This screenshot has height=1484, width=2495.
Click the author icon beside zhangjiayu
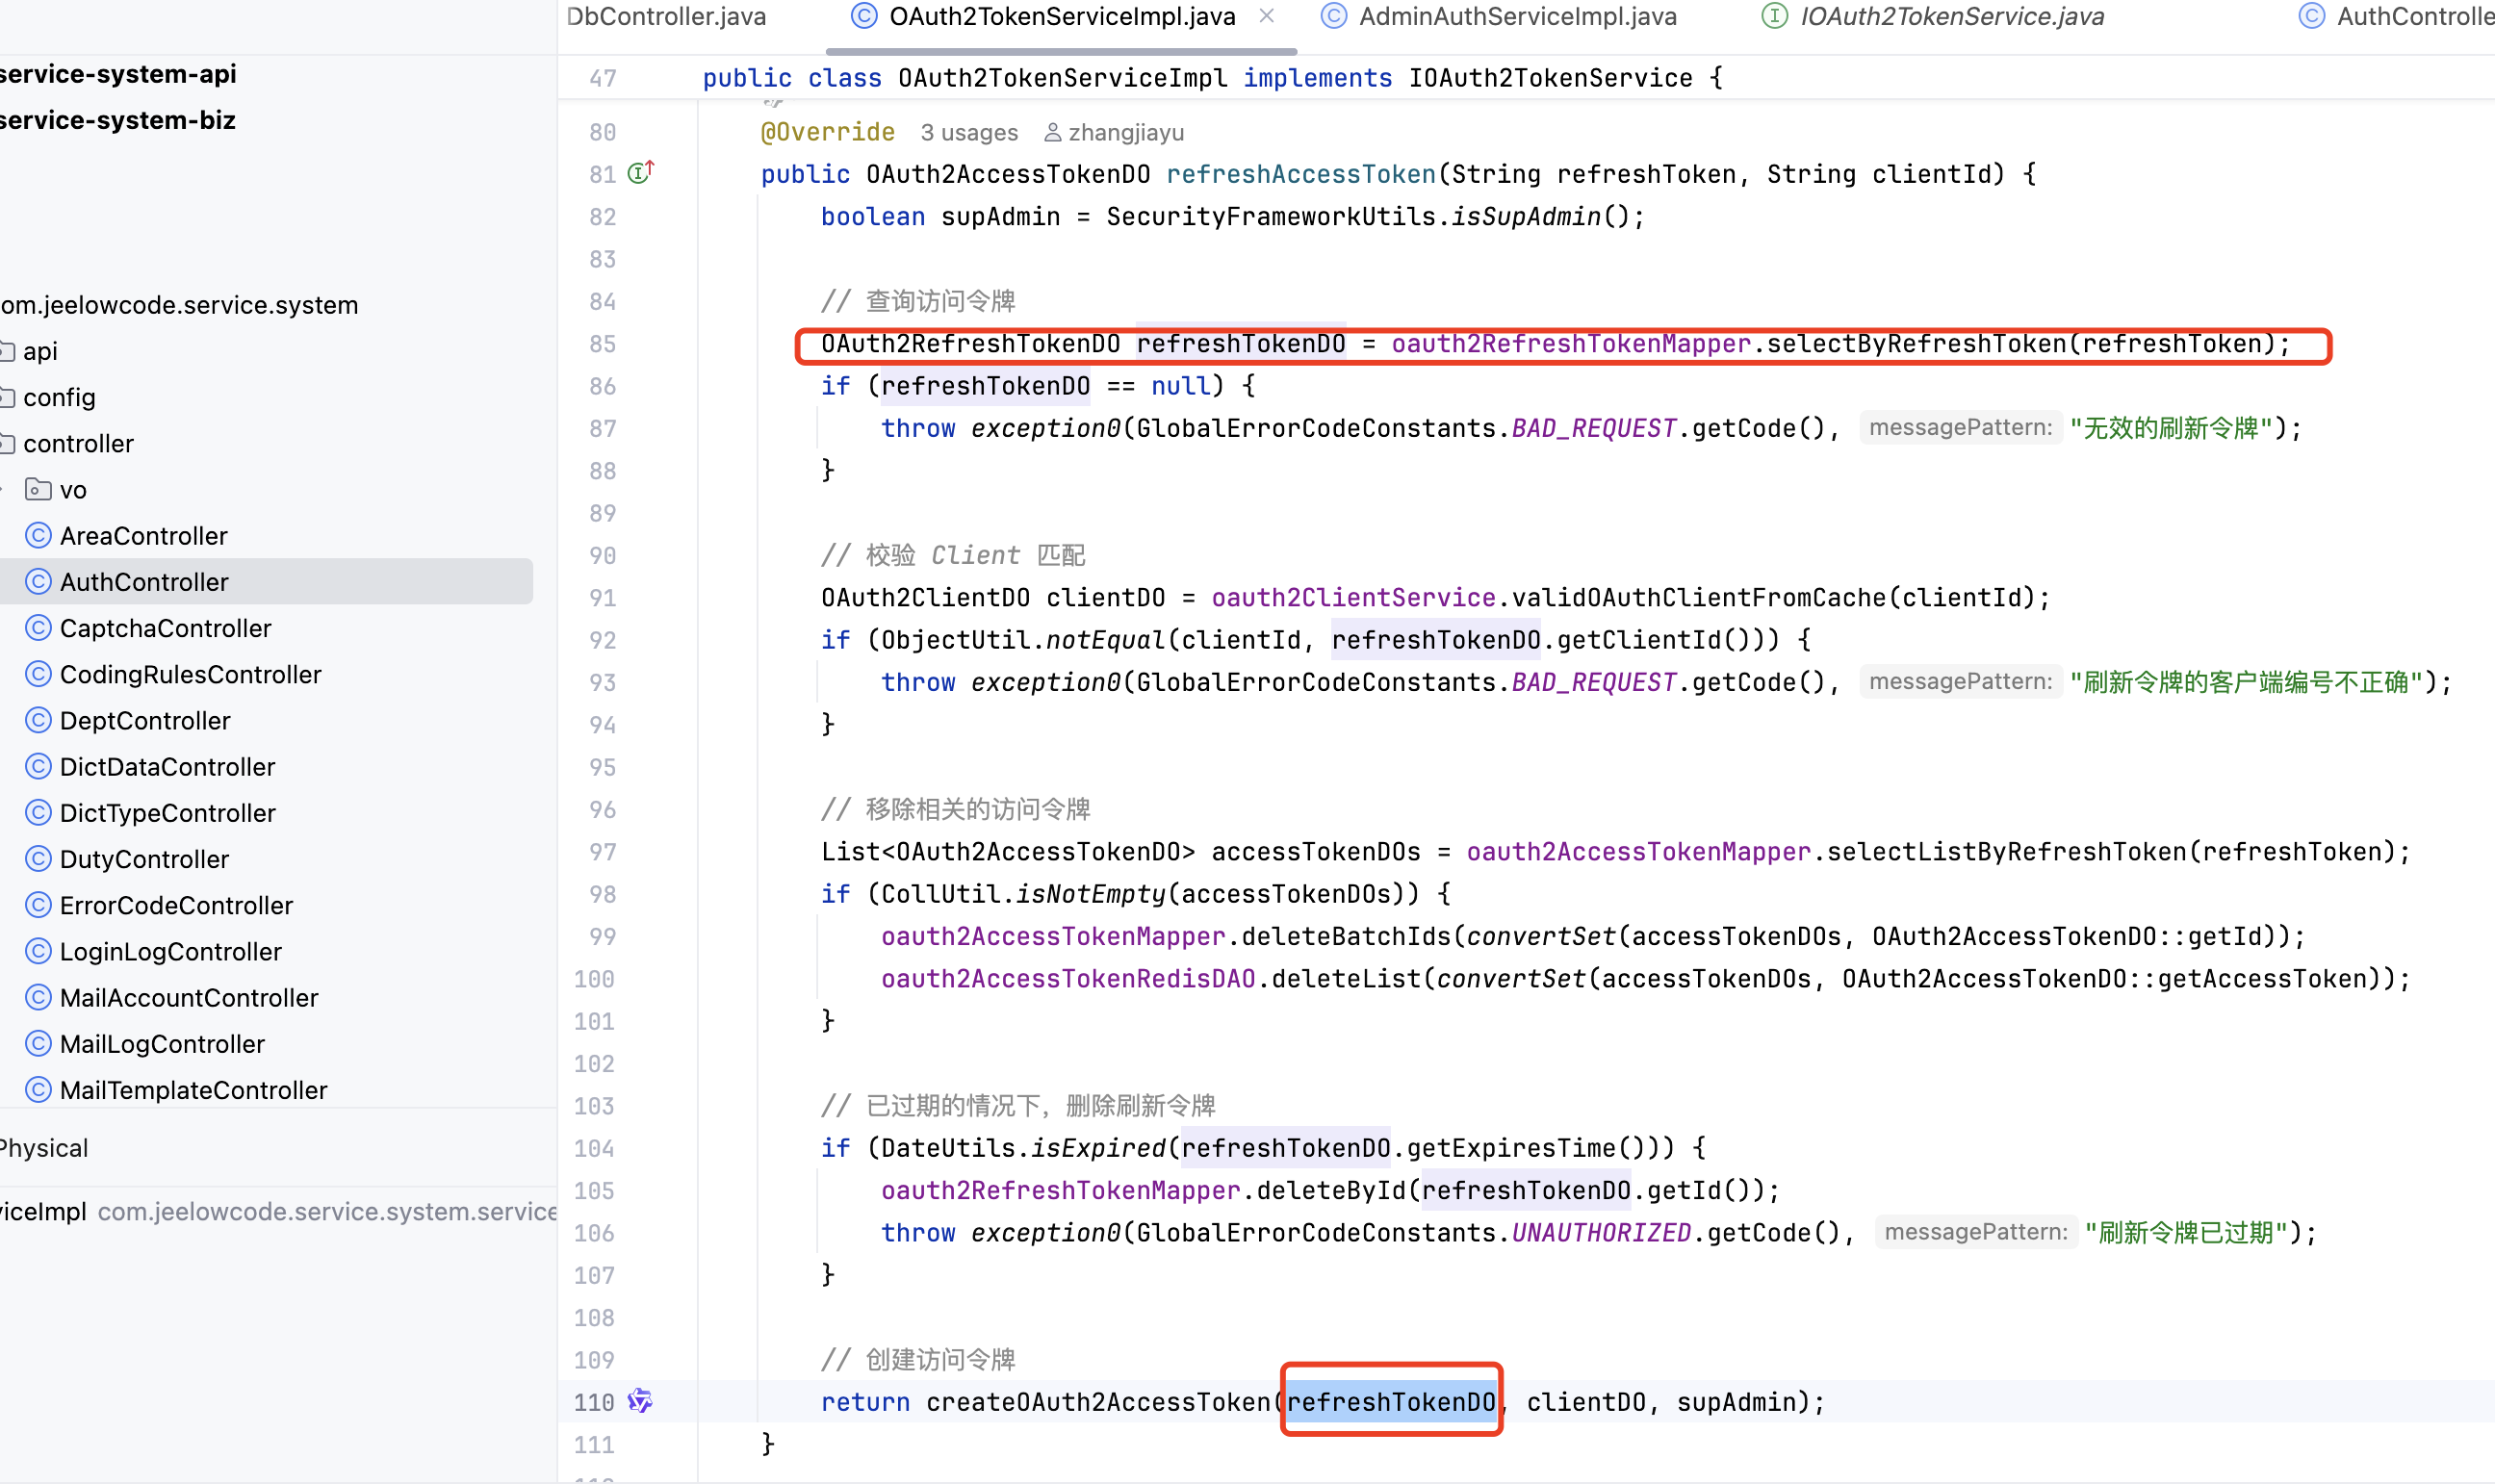[x=1052, y=132]
